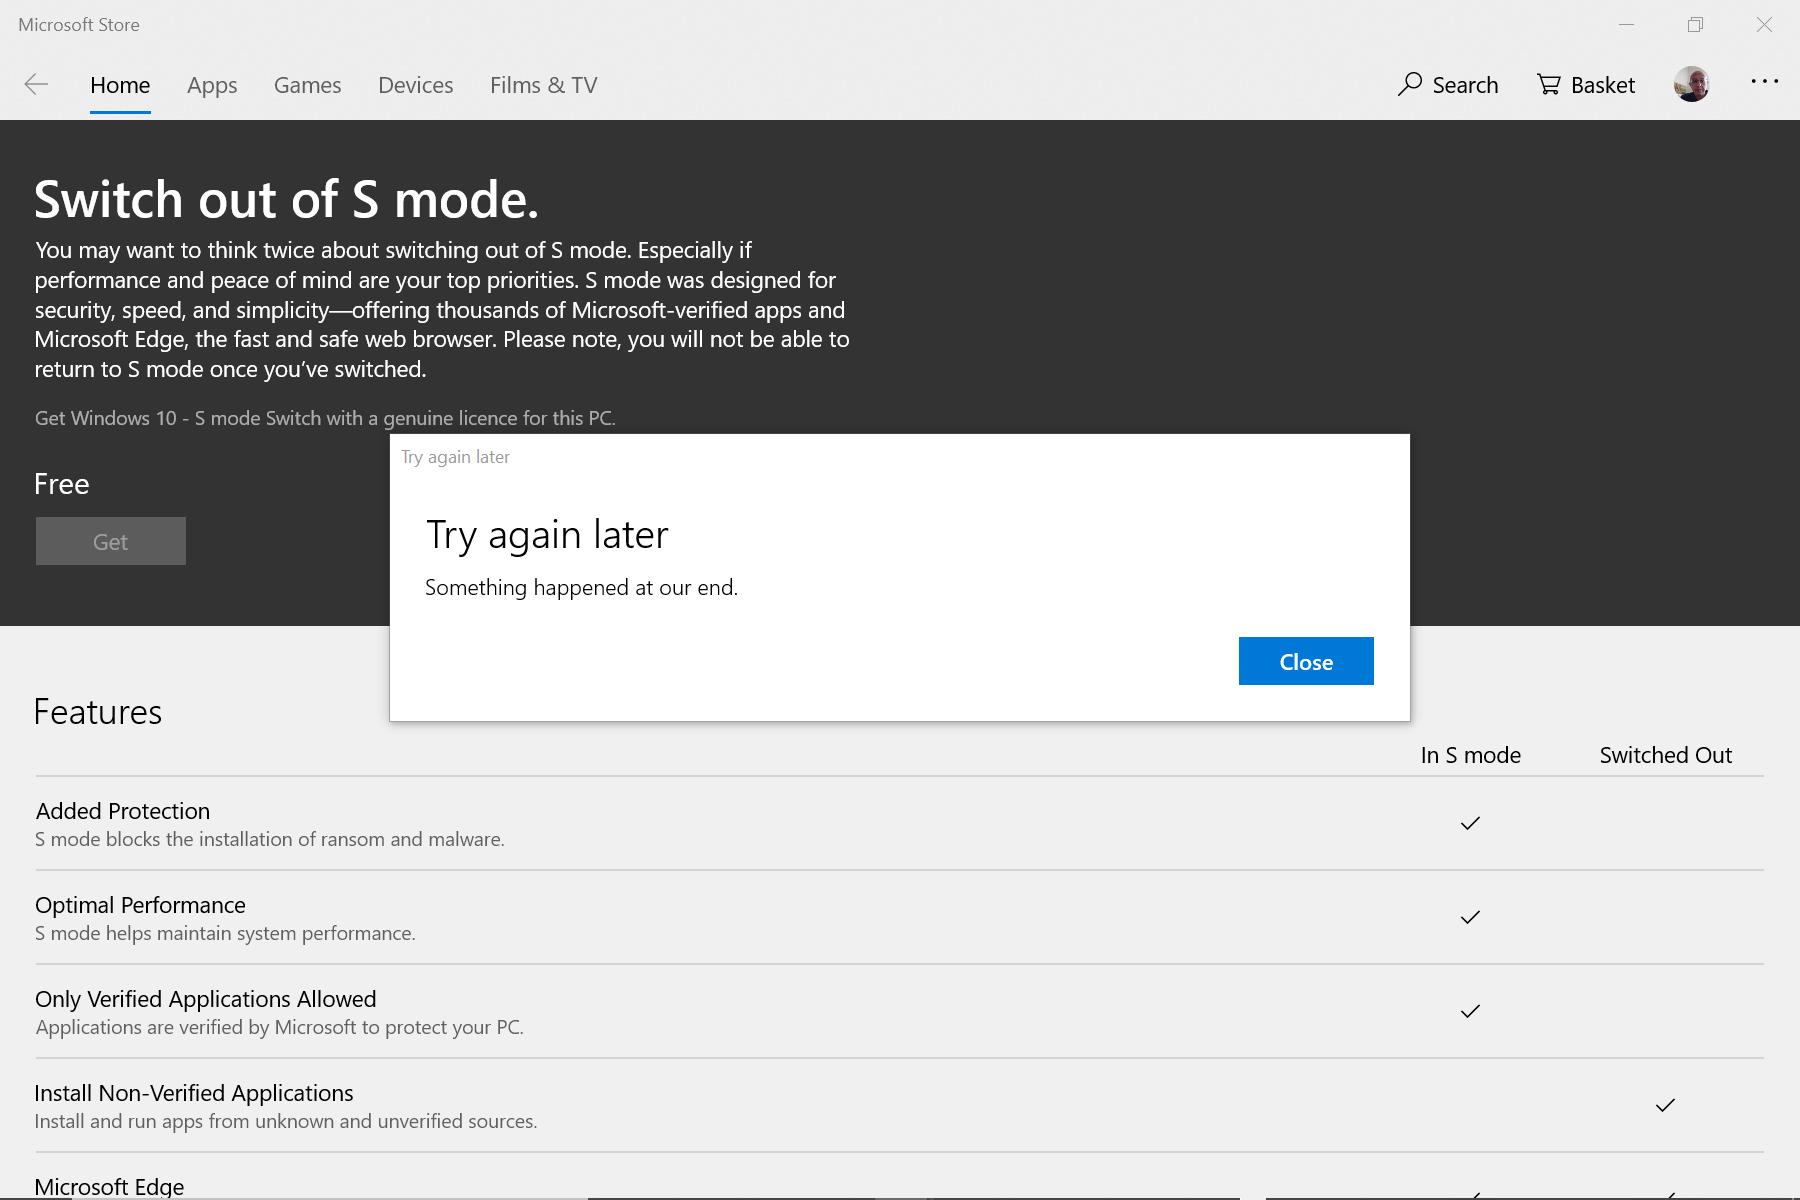The image size is (1800, 1200).
Task: Switch to the Home tab
Action: [x=120, y=86]
